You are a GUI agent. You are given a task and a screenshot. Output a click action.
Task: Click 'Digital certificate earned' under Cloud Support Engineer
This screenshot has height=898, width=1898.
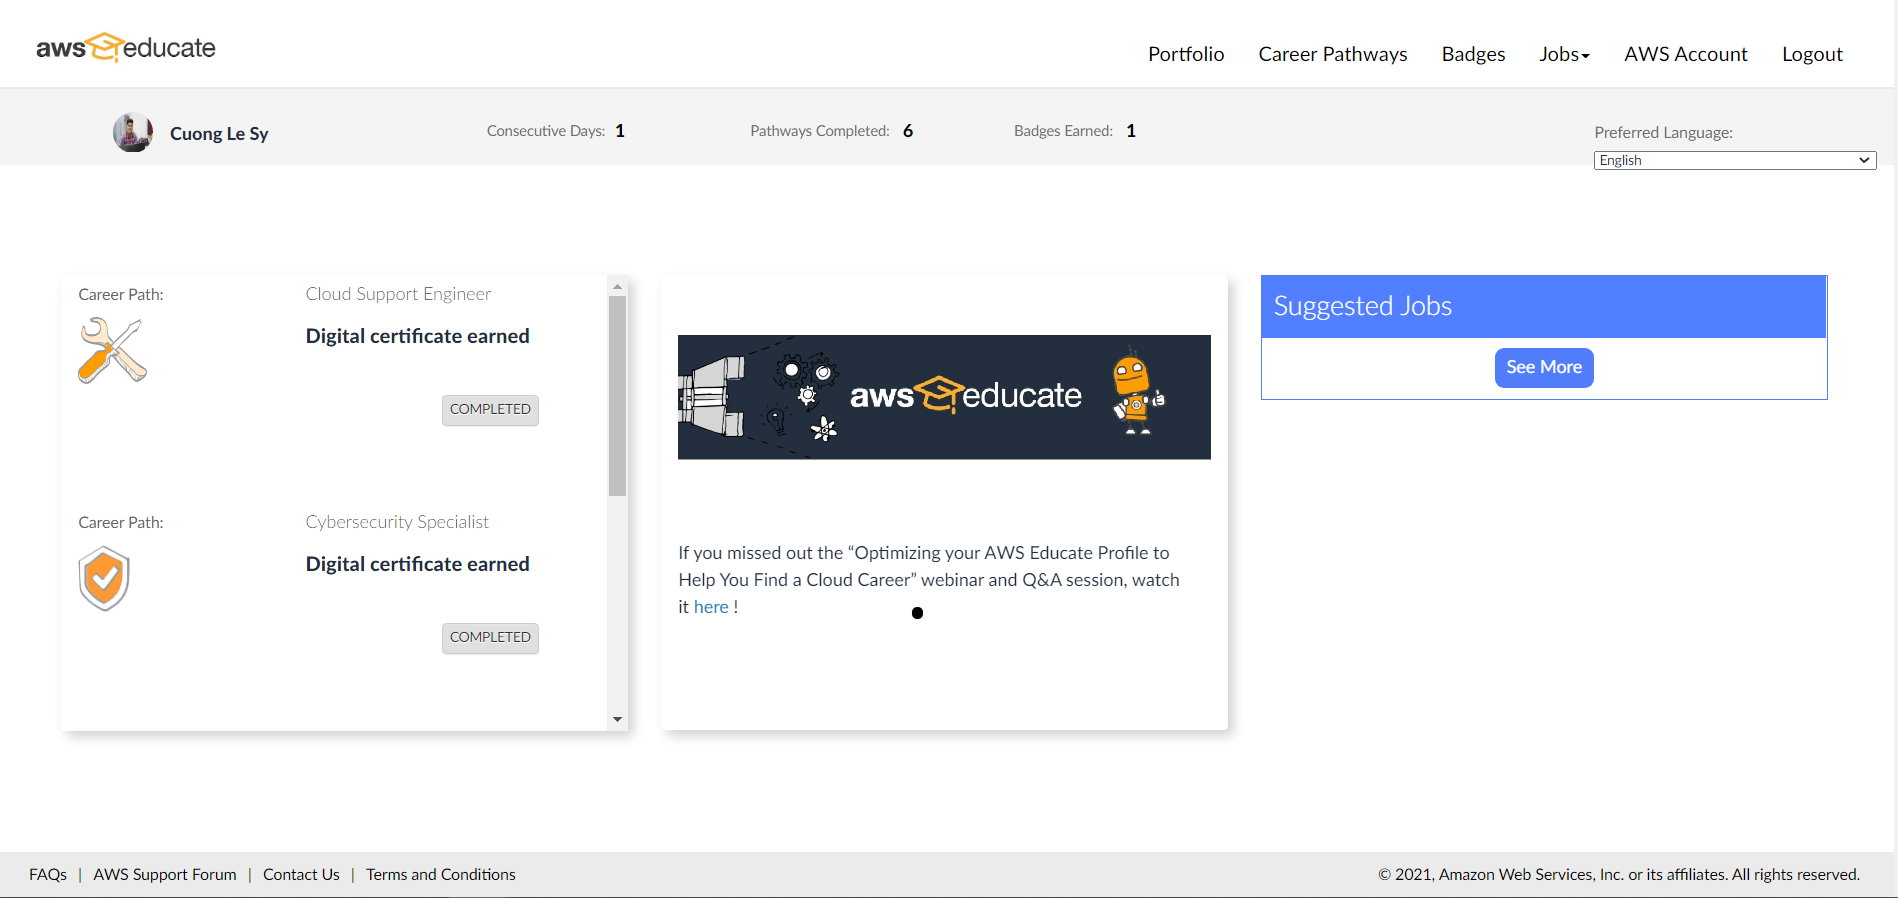tap(417, 336)
